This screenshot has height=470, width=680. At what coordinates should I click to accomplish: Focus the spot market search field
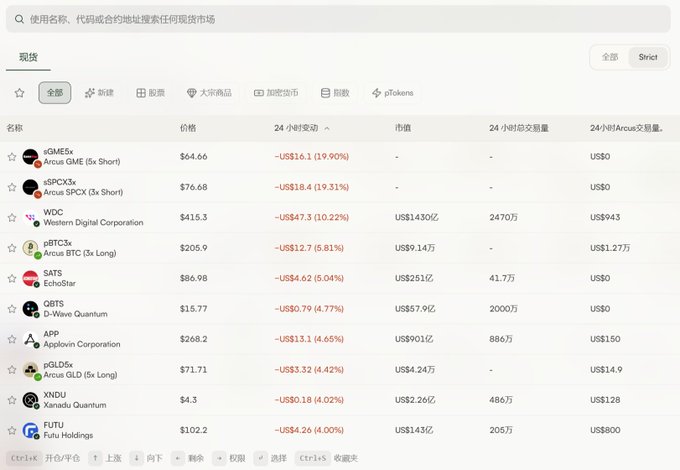tap(338, 19)
